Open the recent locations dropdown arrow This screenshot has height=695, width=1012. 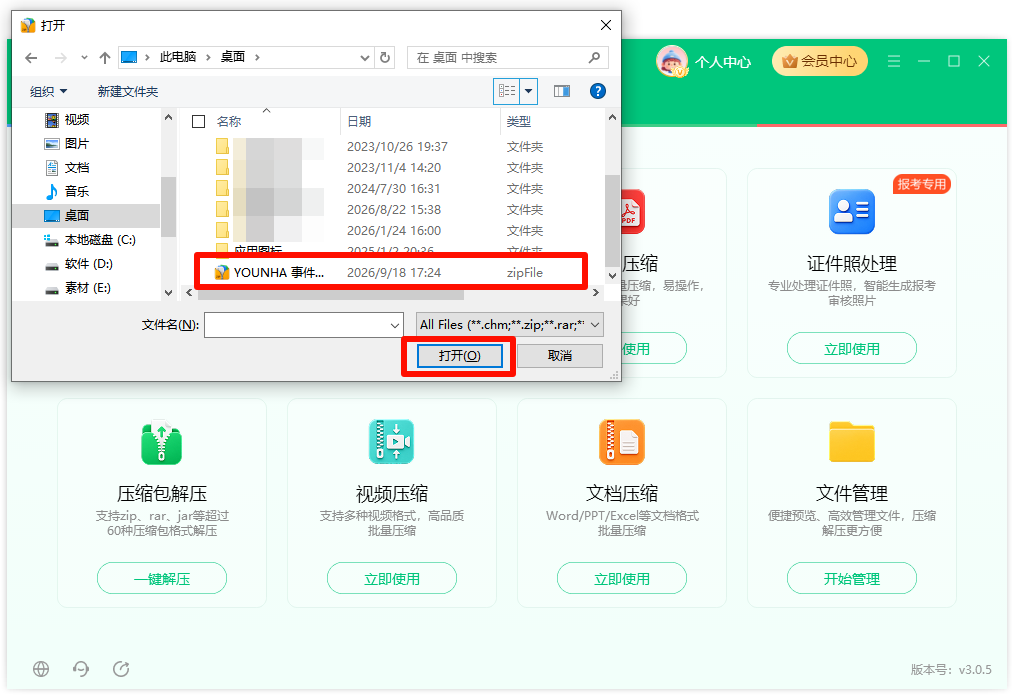(x=85, y=58)
